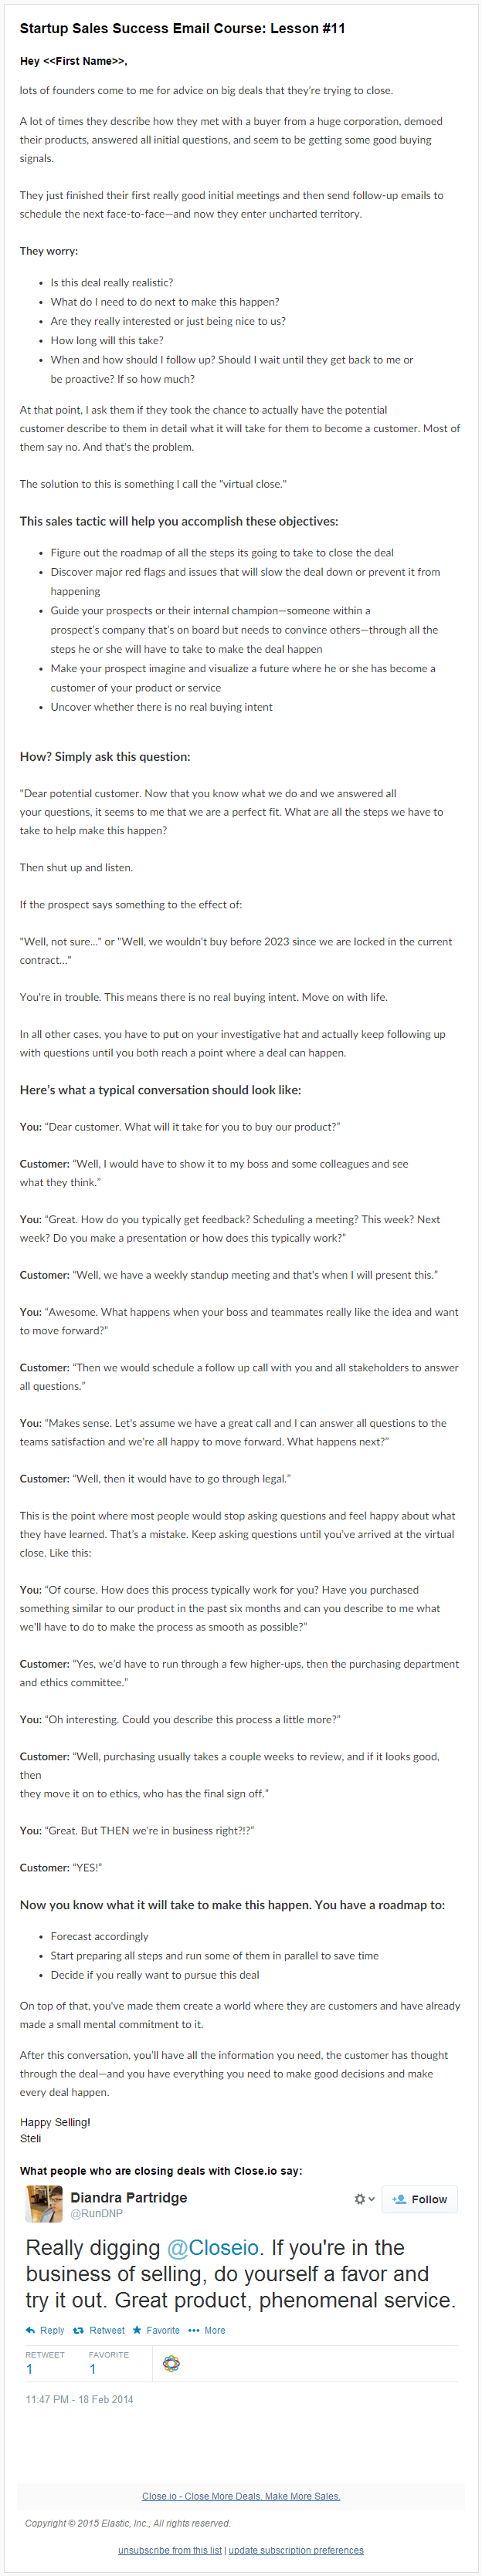Click the favorite count number
Screen dimensions: 482x2576
[93, 2369]
